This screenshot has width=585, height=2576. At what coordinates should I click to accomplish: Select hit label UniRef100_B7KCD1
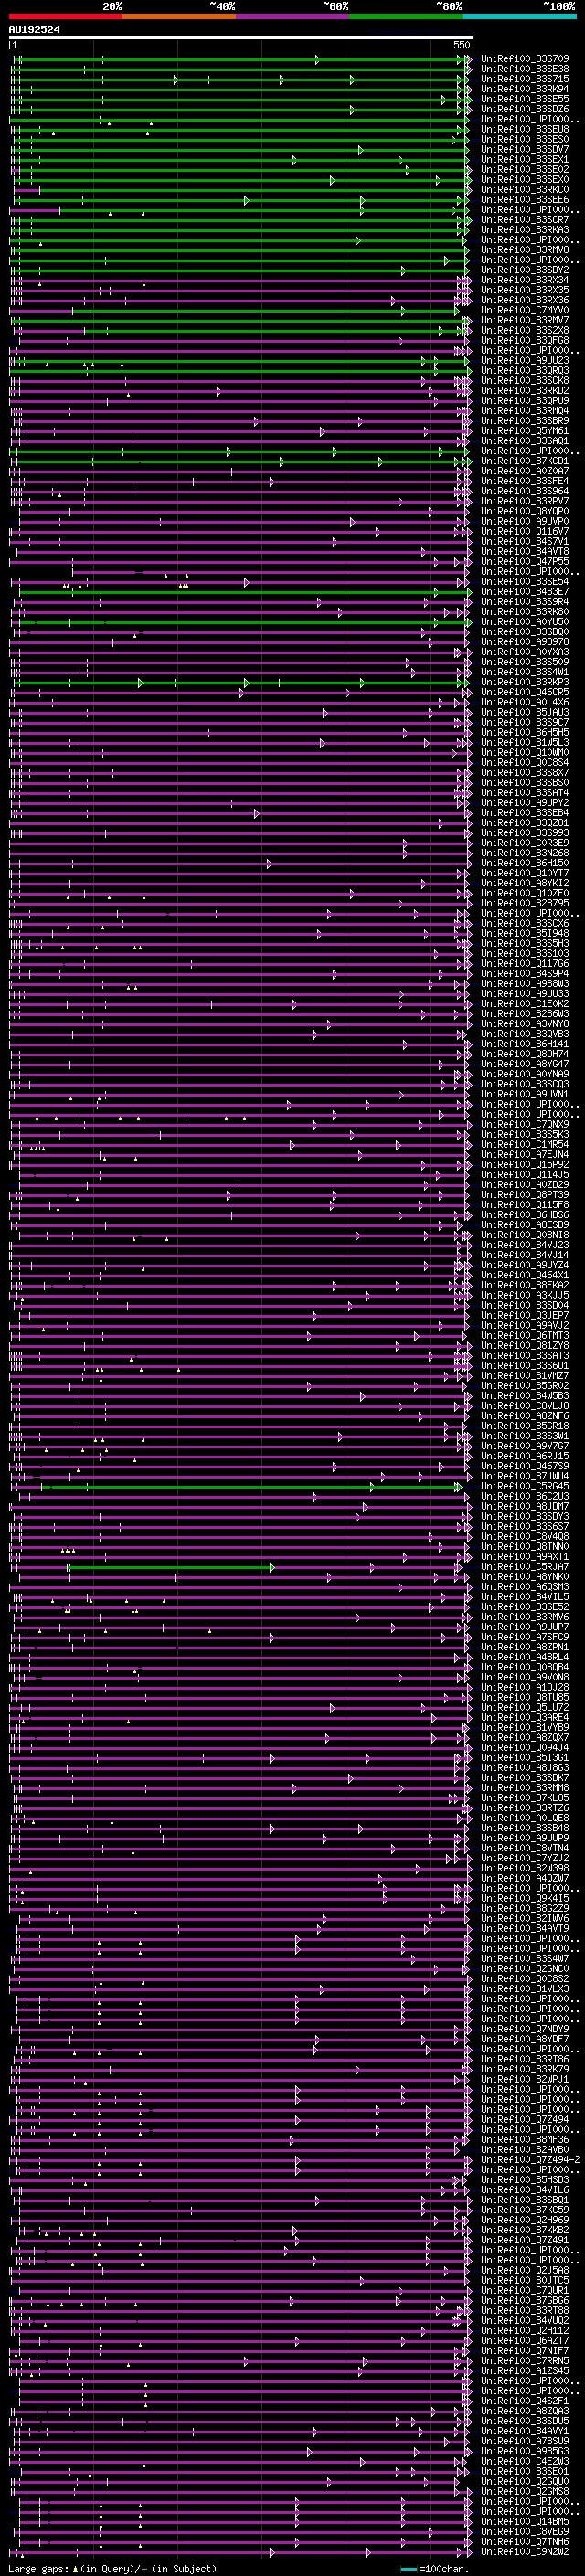click(525, 461)
